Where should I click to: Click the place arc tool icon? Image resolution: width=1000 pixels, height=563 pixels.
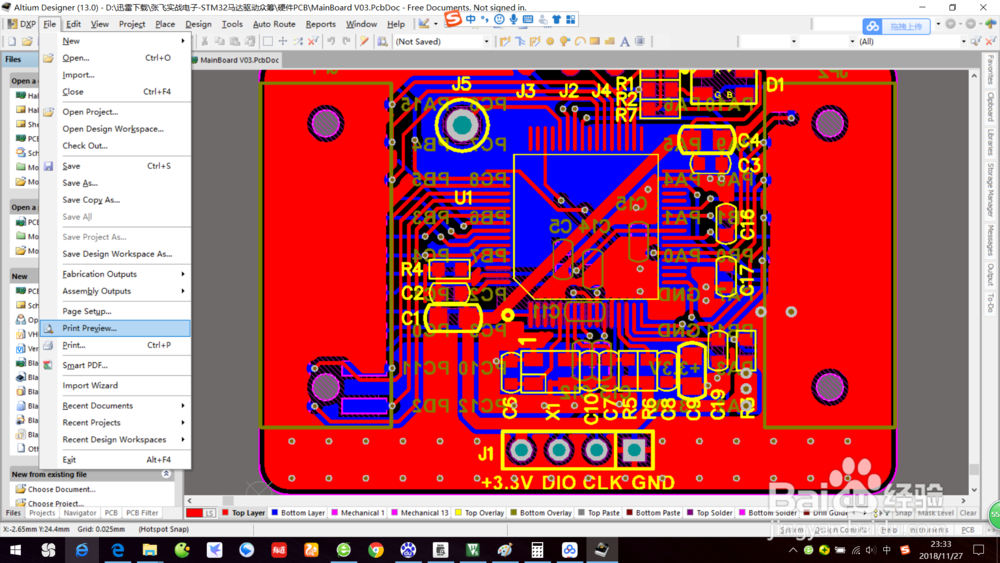(580, 41)
